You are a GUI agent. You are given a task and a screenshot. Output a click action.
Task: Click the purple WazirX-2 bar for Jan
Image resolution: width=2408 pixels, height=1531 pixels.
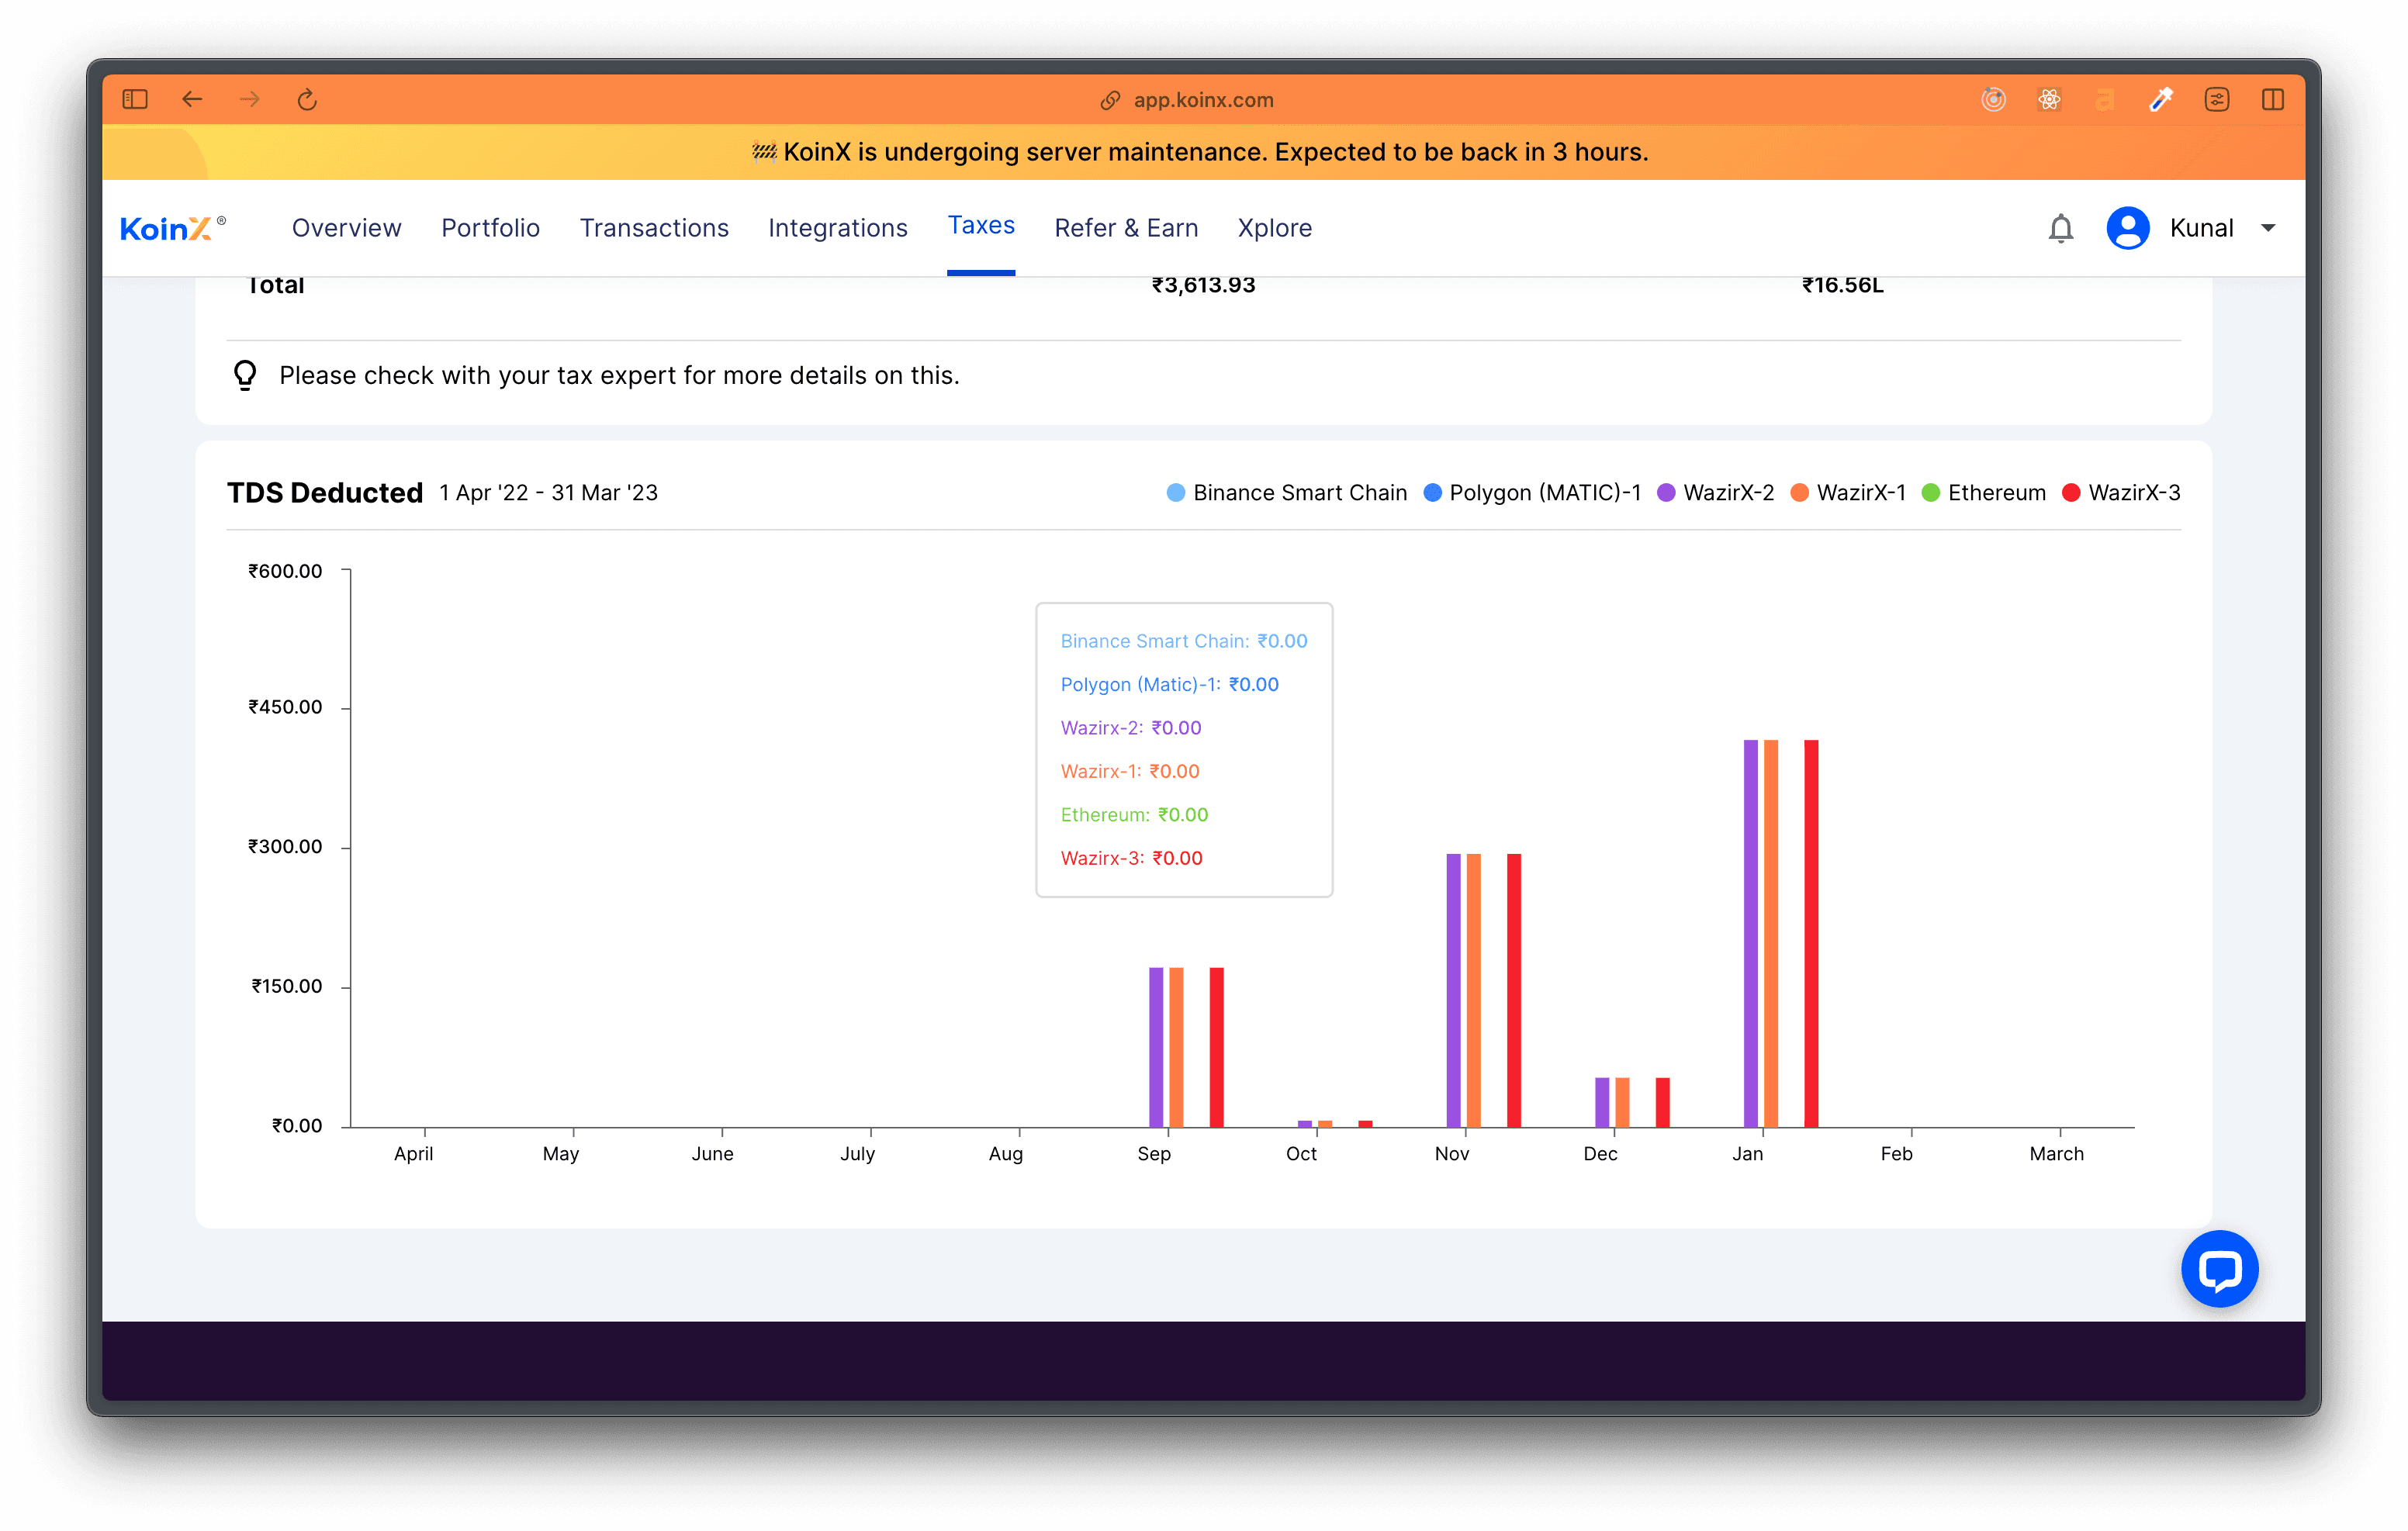tap(1750, 933)
